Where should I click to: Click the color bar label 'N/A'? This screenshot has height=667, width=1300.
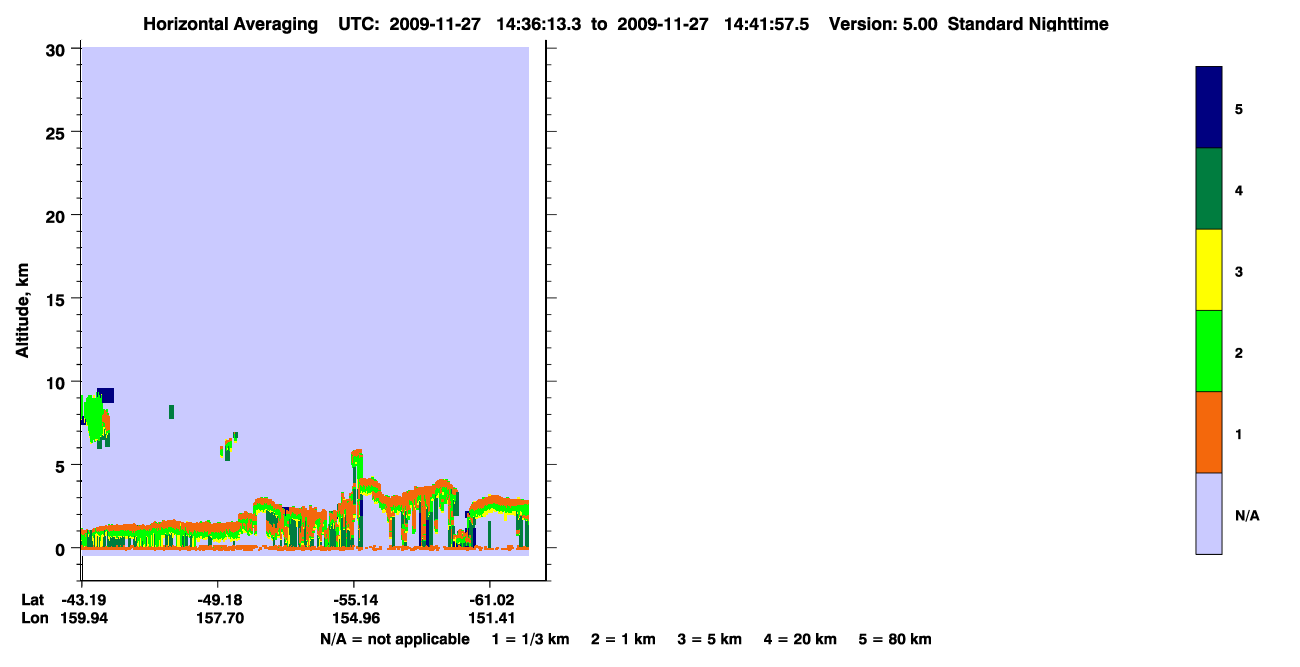click(1247, 516)
